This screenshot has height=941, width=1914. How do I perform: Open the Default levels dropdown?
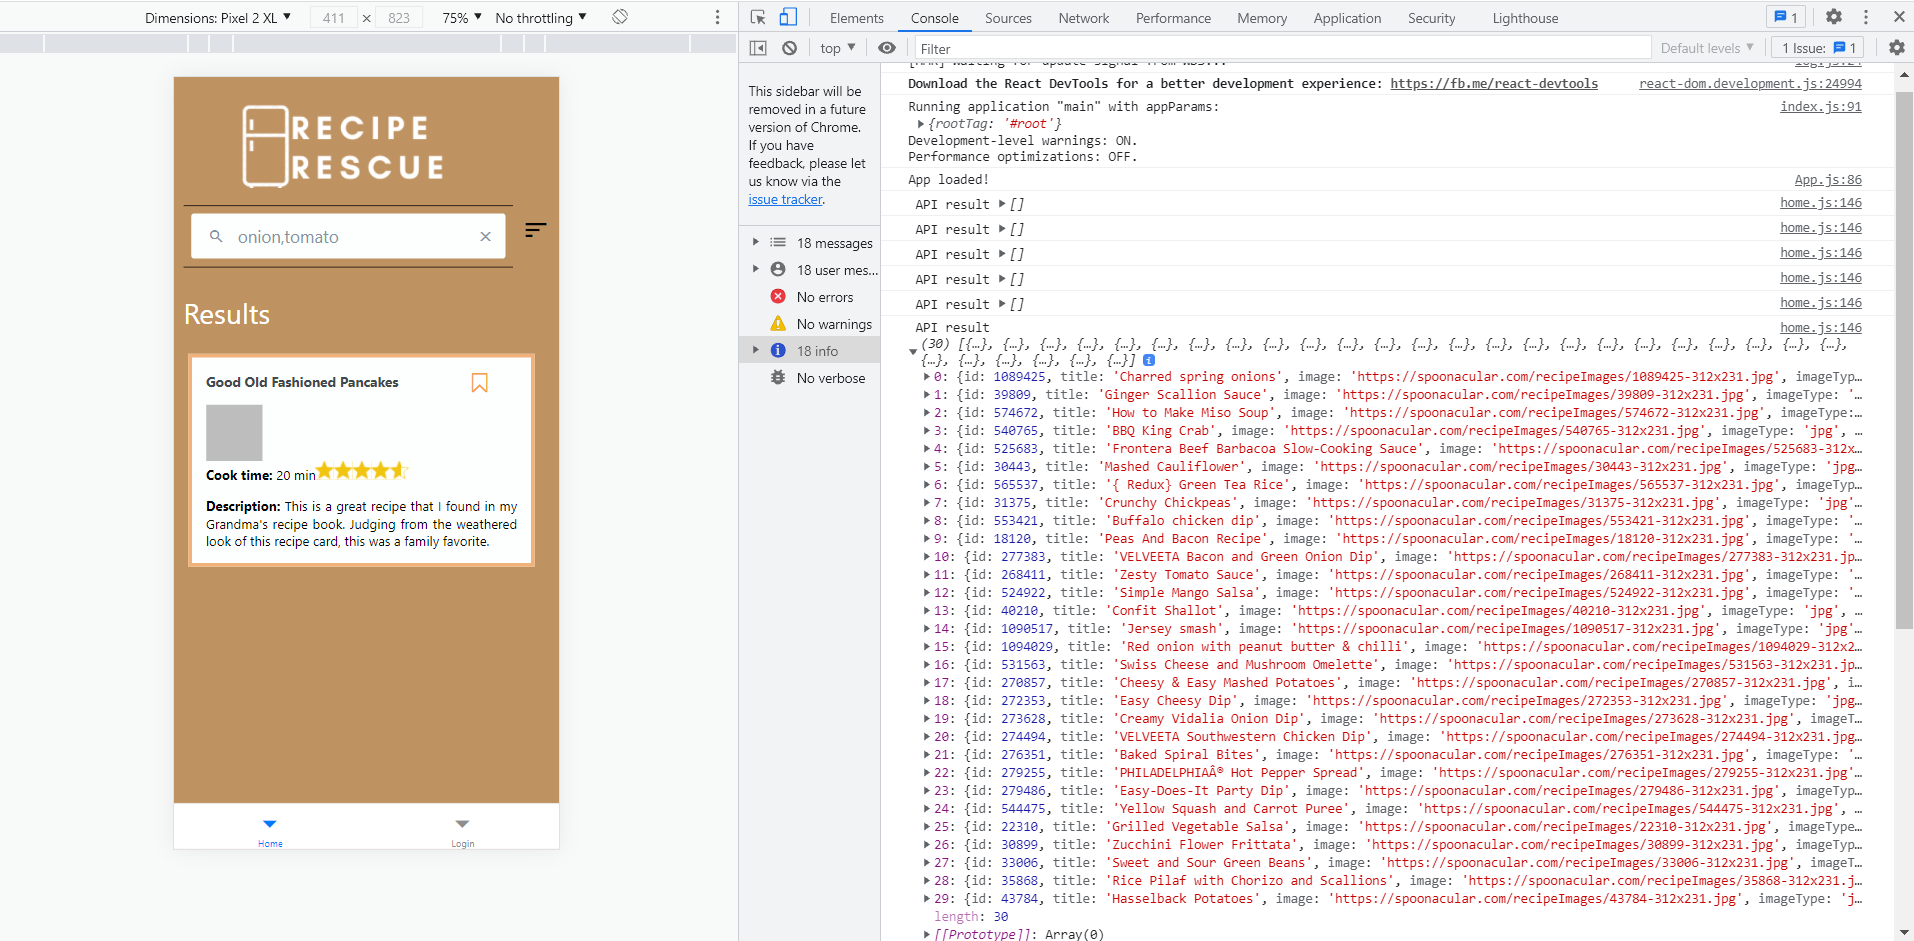1707,48
